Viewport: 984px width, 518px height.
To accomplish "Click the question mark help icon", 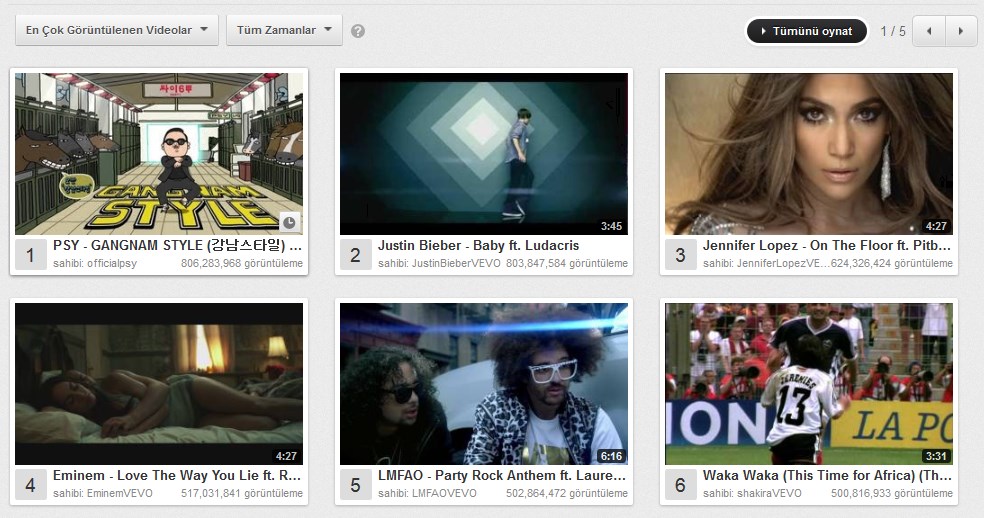I will pos(358,31).
